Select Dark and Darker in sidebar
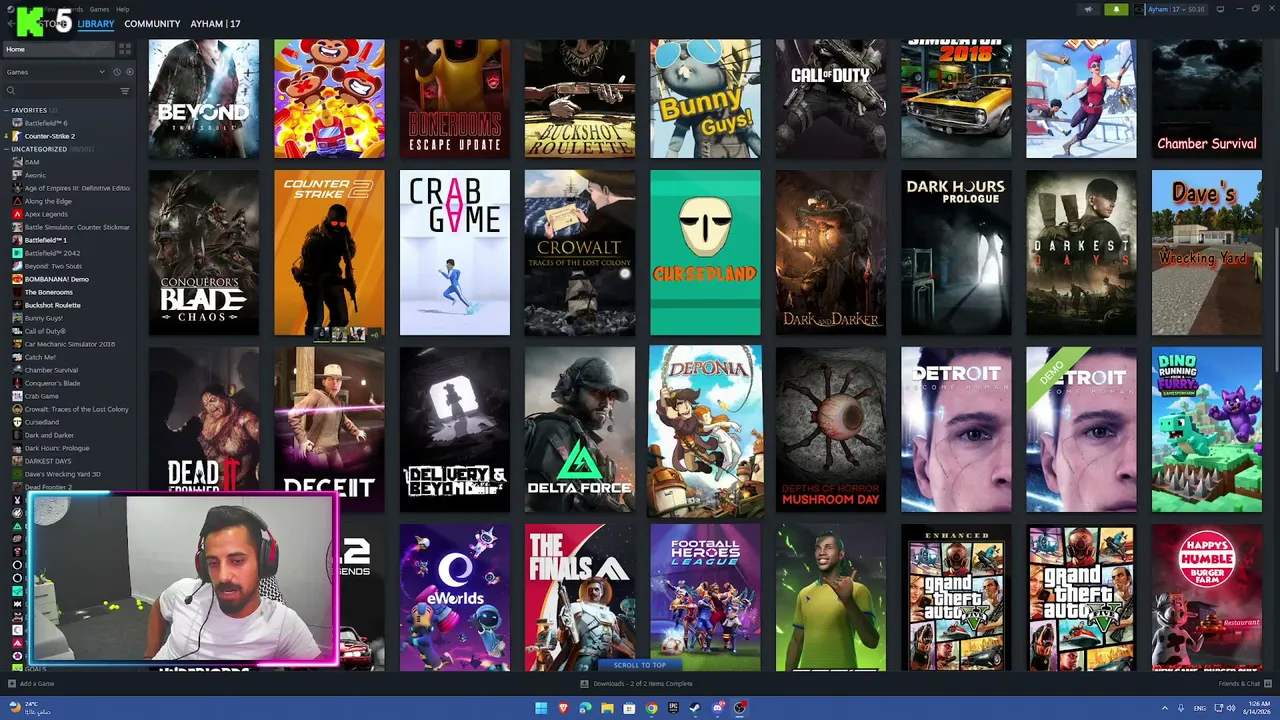 click(49, 435)
